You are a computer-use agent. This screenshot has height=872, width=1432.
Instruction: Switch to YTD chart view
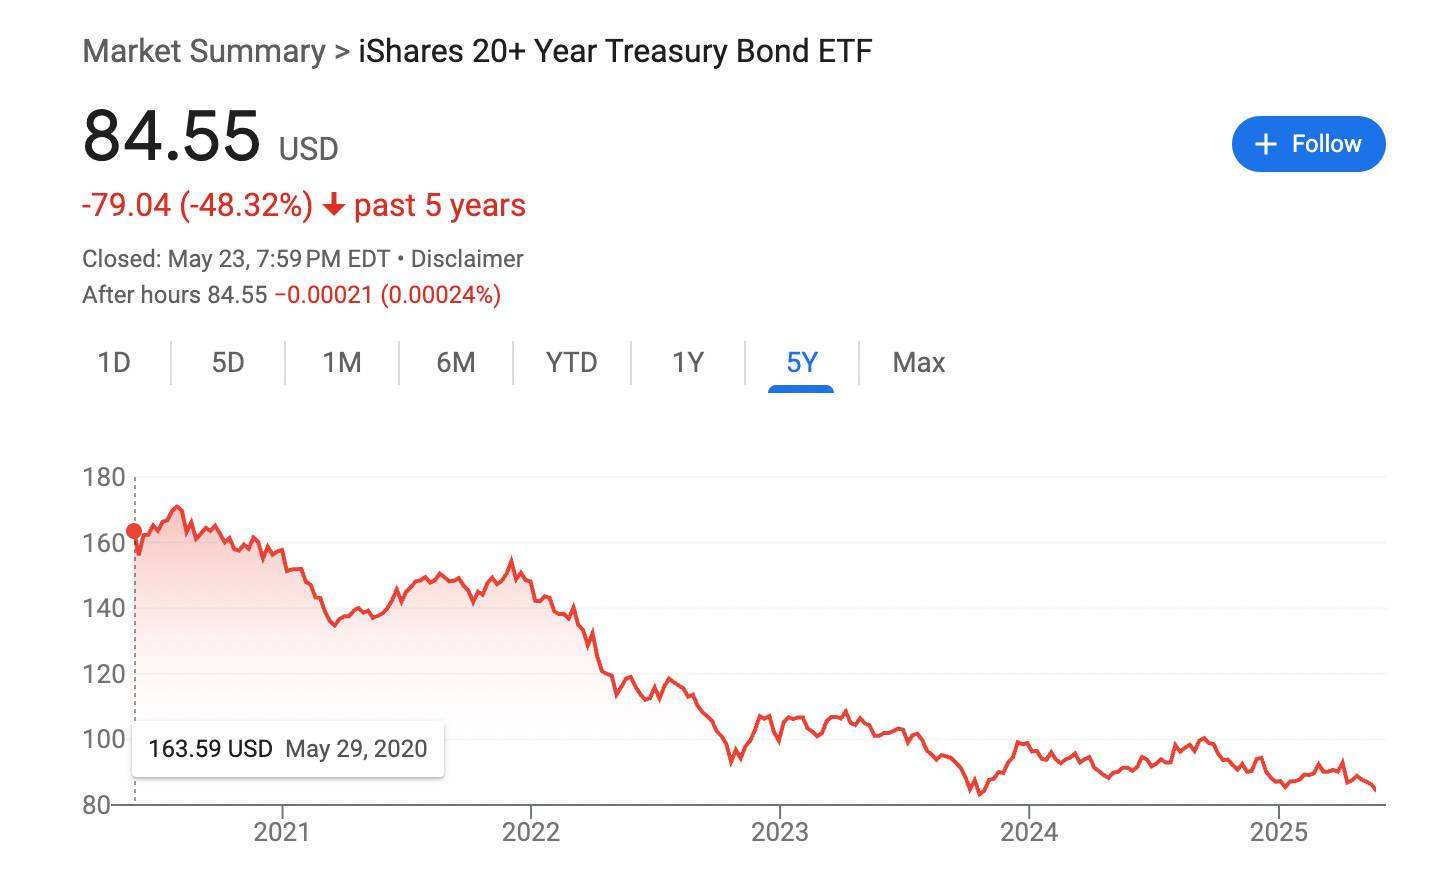571,362
